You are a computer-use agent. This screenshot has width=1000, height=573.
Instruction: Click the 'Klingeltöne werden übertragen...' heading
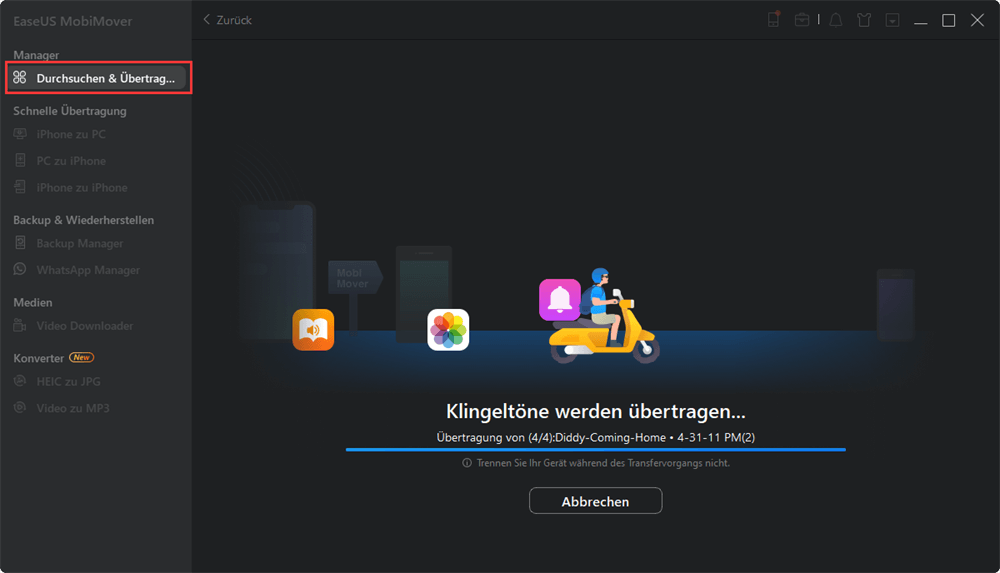(x=596, y=411)
